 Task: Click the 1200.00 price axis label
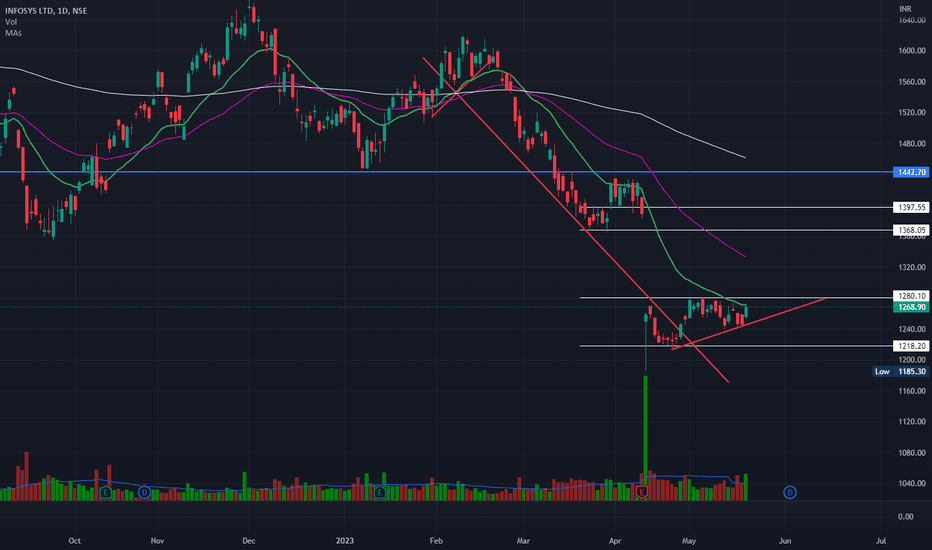912,360
